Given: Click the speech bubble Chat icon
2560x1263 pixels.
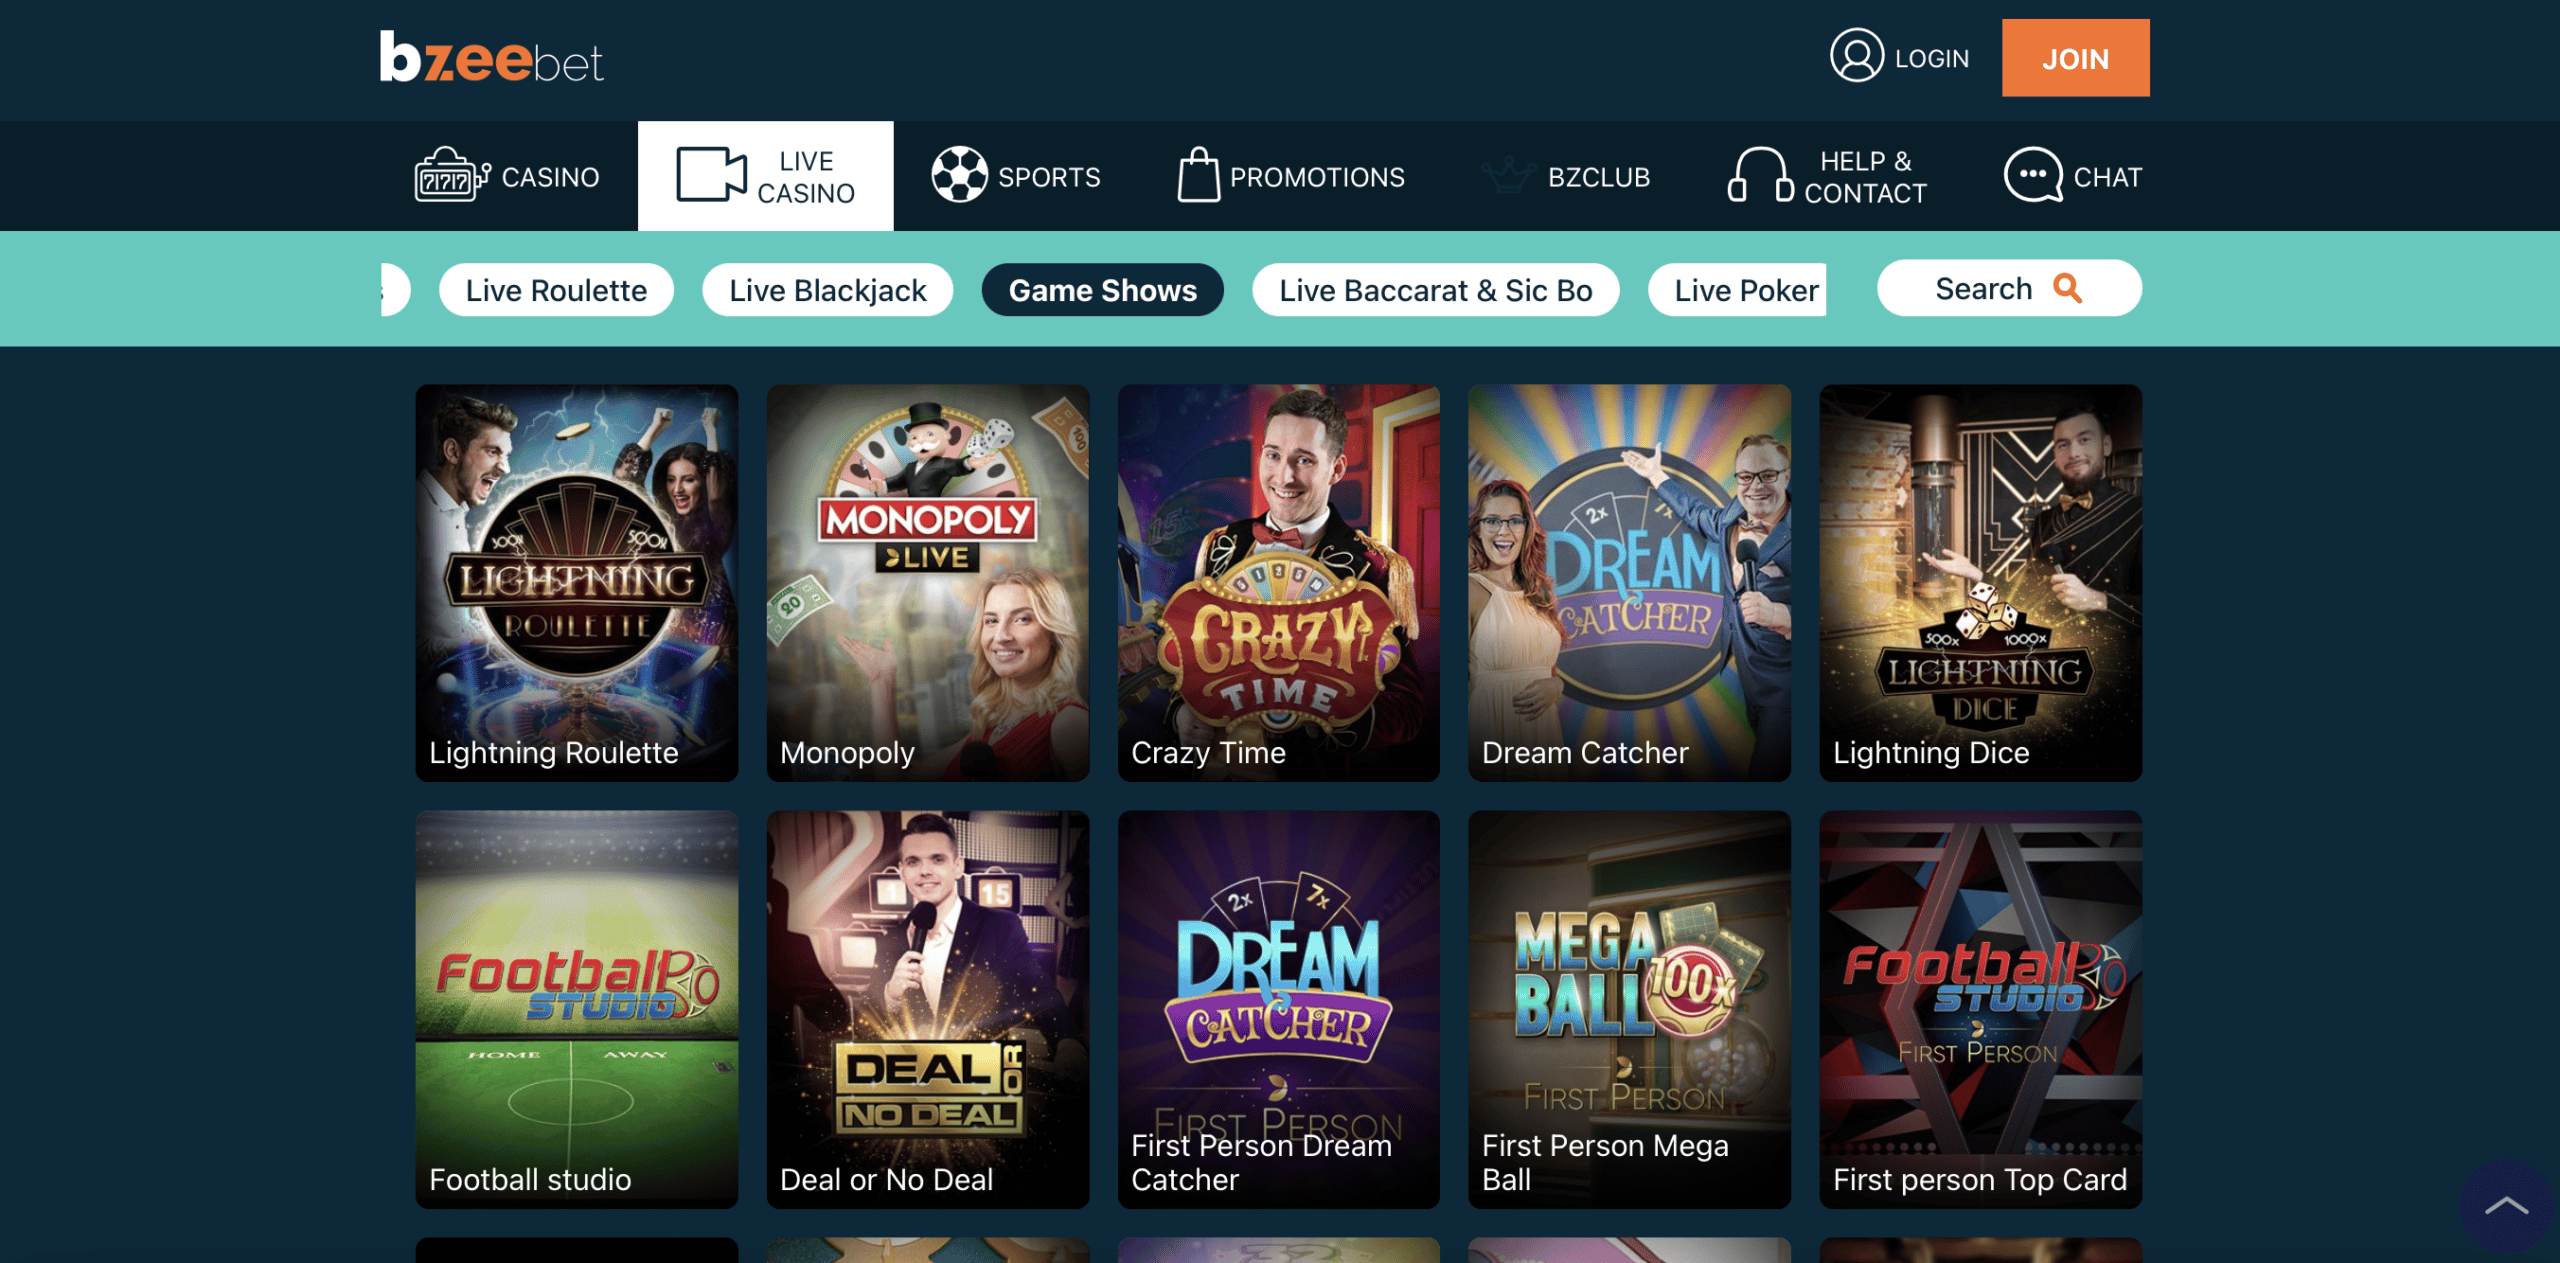Looking at the screenshot, I should point(2032,175).
